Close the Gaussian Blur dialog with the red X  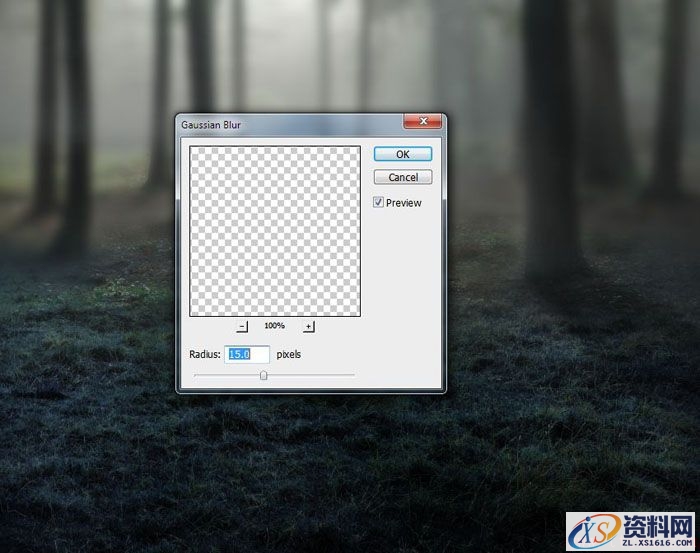tap(423, 123)
